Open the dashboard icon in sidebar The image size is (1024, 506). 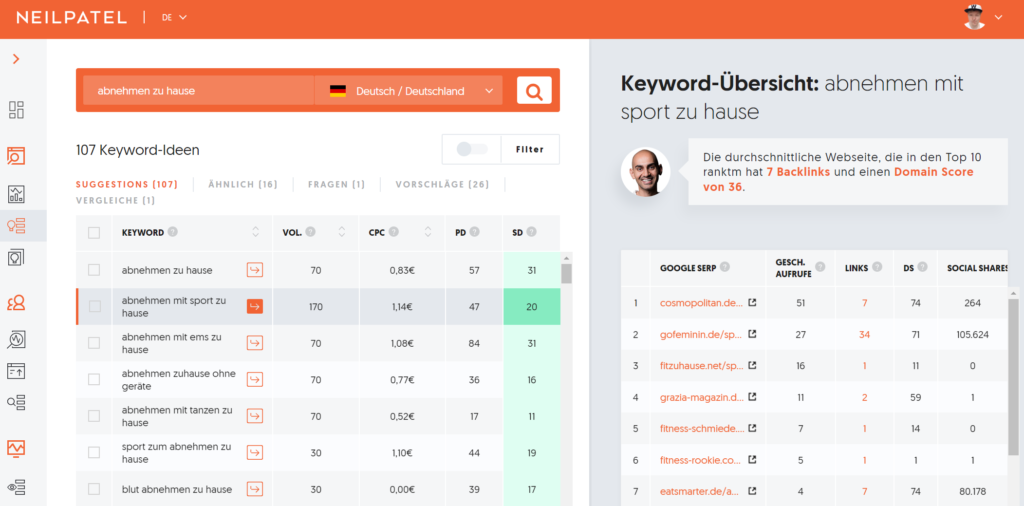[16, 110]
